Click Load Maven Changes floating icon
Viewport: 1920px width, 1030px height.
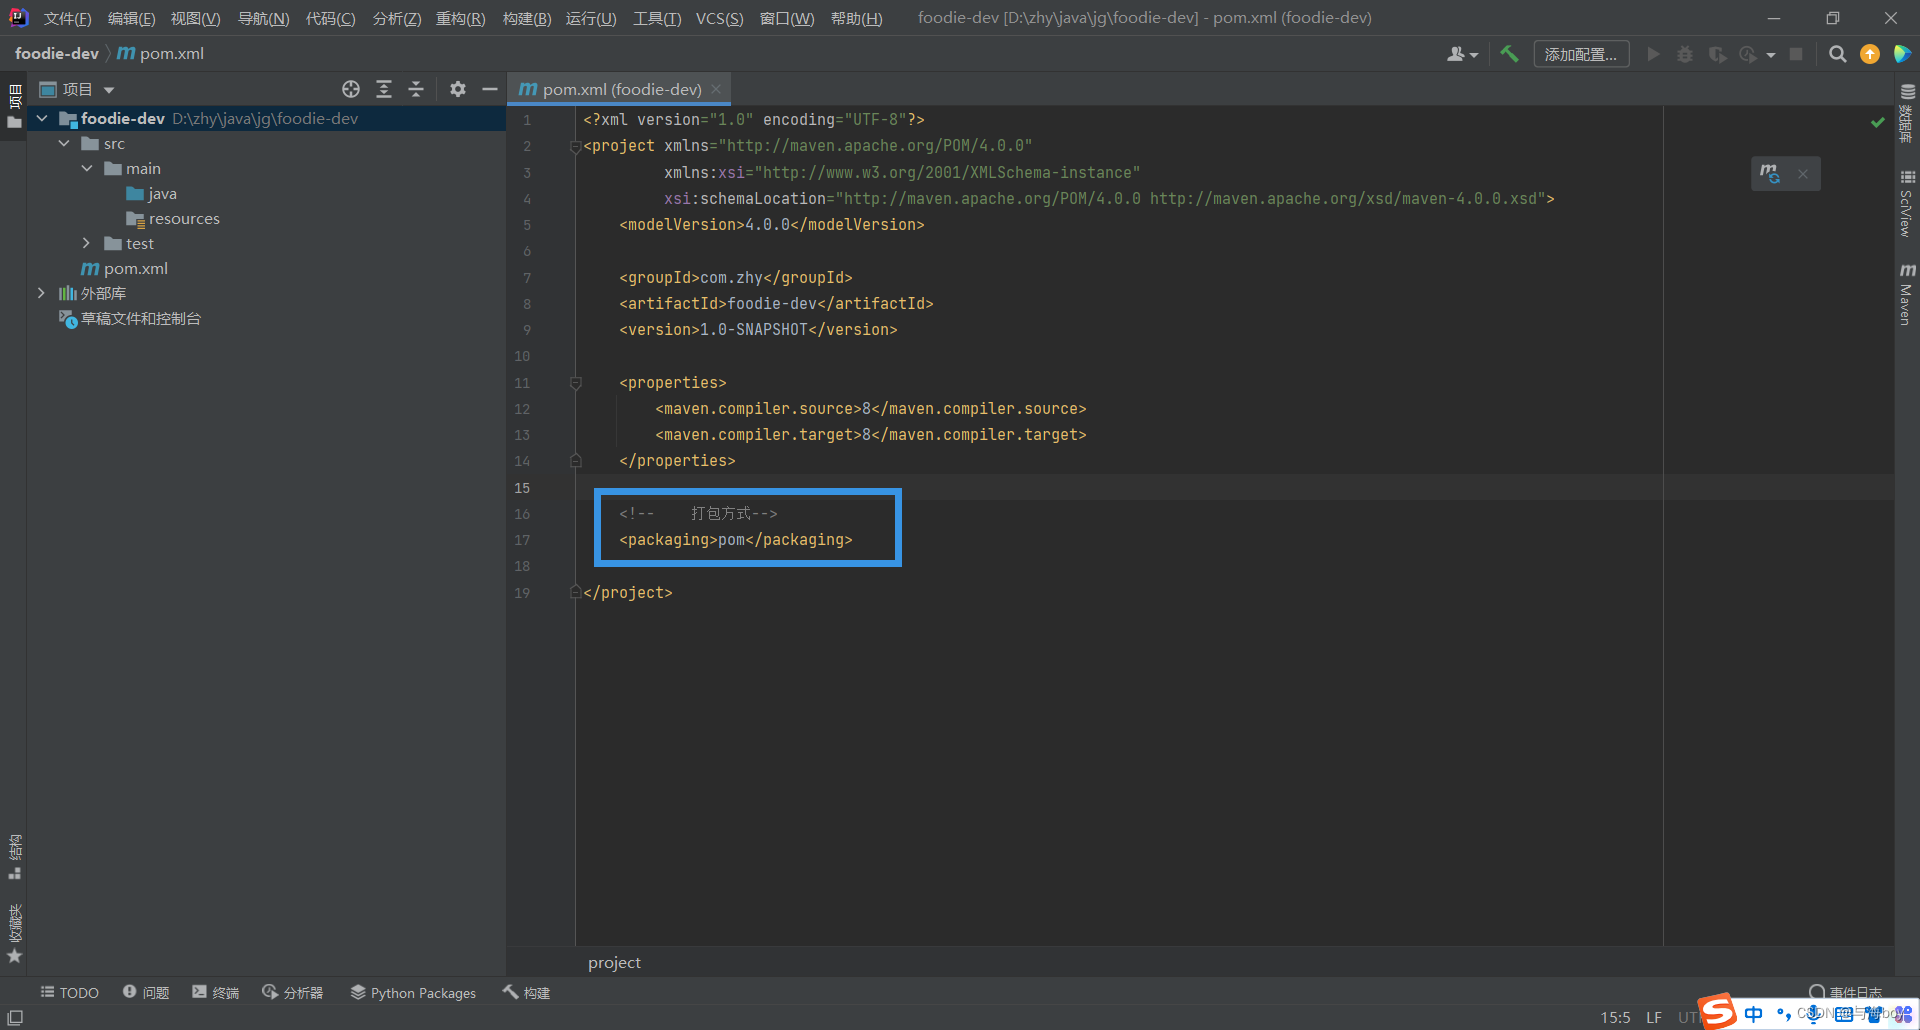click(1770, 174)
